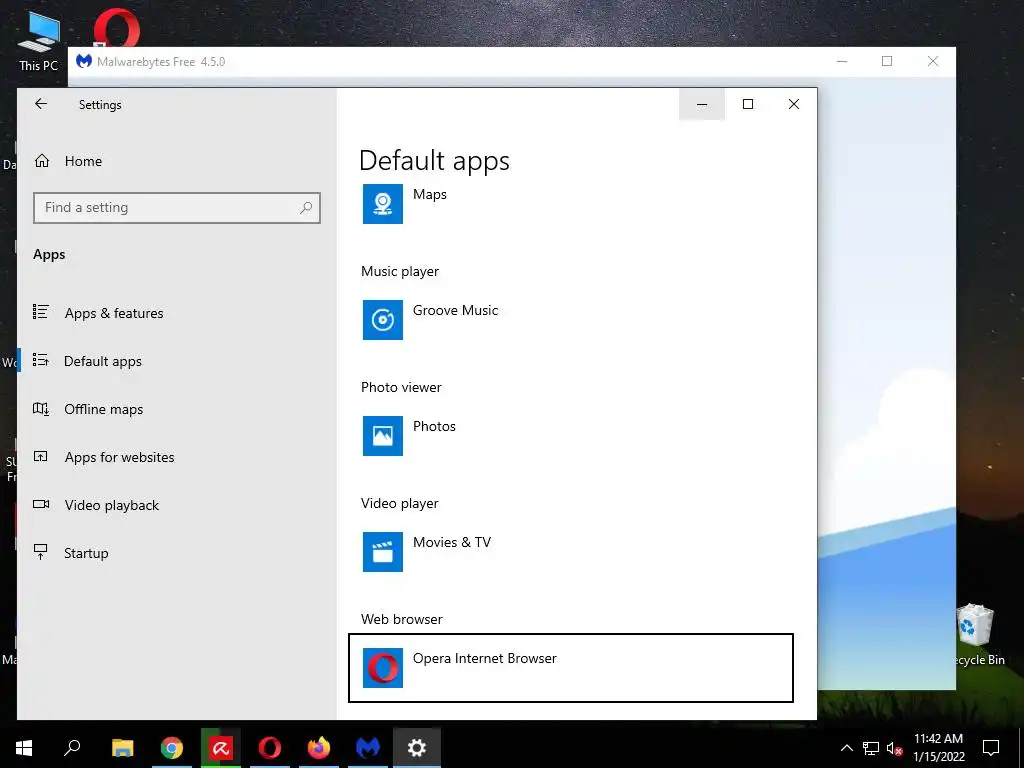
Task: Click the Groove Music tile icon
Action: (383, 320)
